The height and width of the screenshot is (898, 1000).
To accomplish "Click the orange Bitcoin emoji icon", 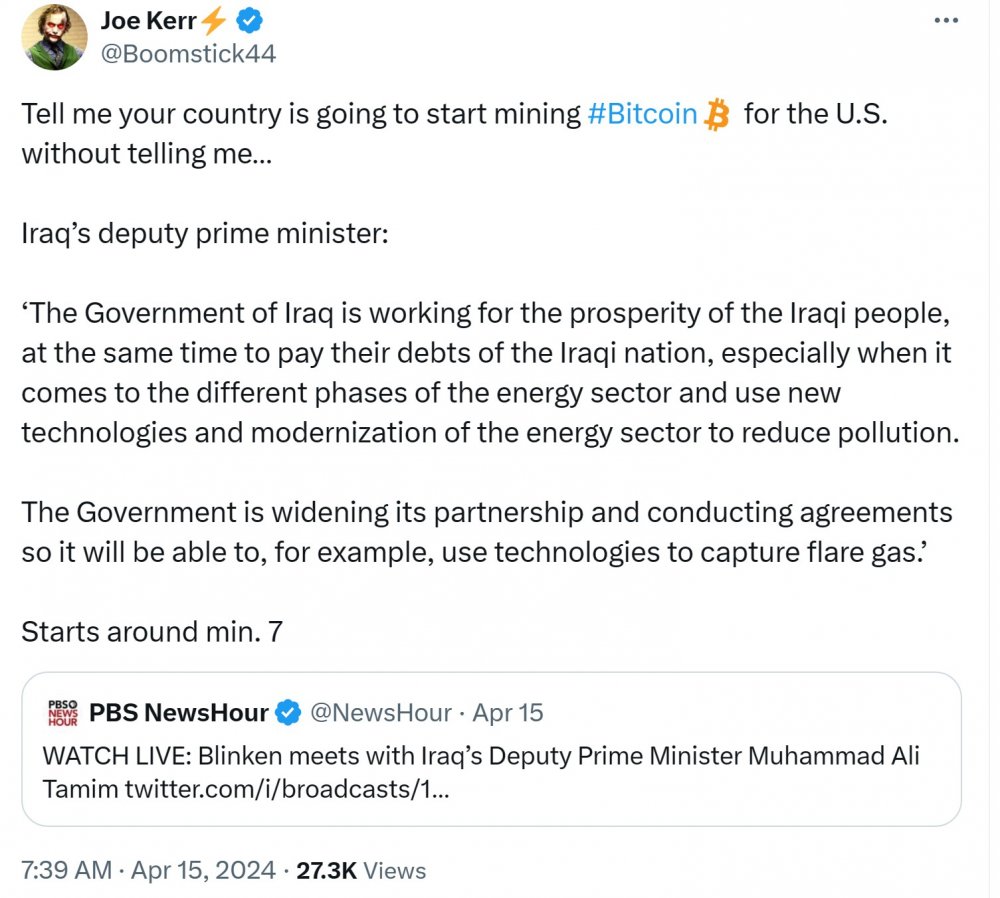I will pos(717,114).
